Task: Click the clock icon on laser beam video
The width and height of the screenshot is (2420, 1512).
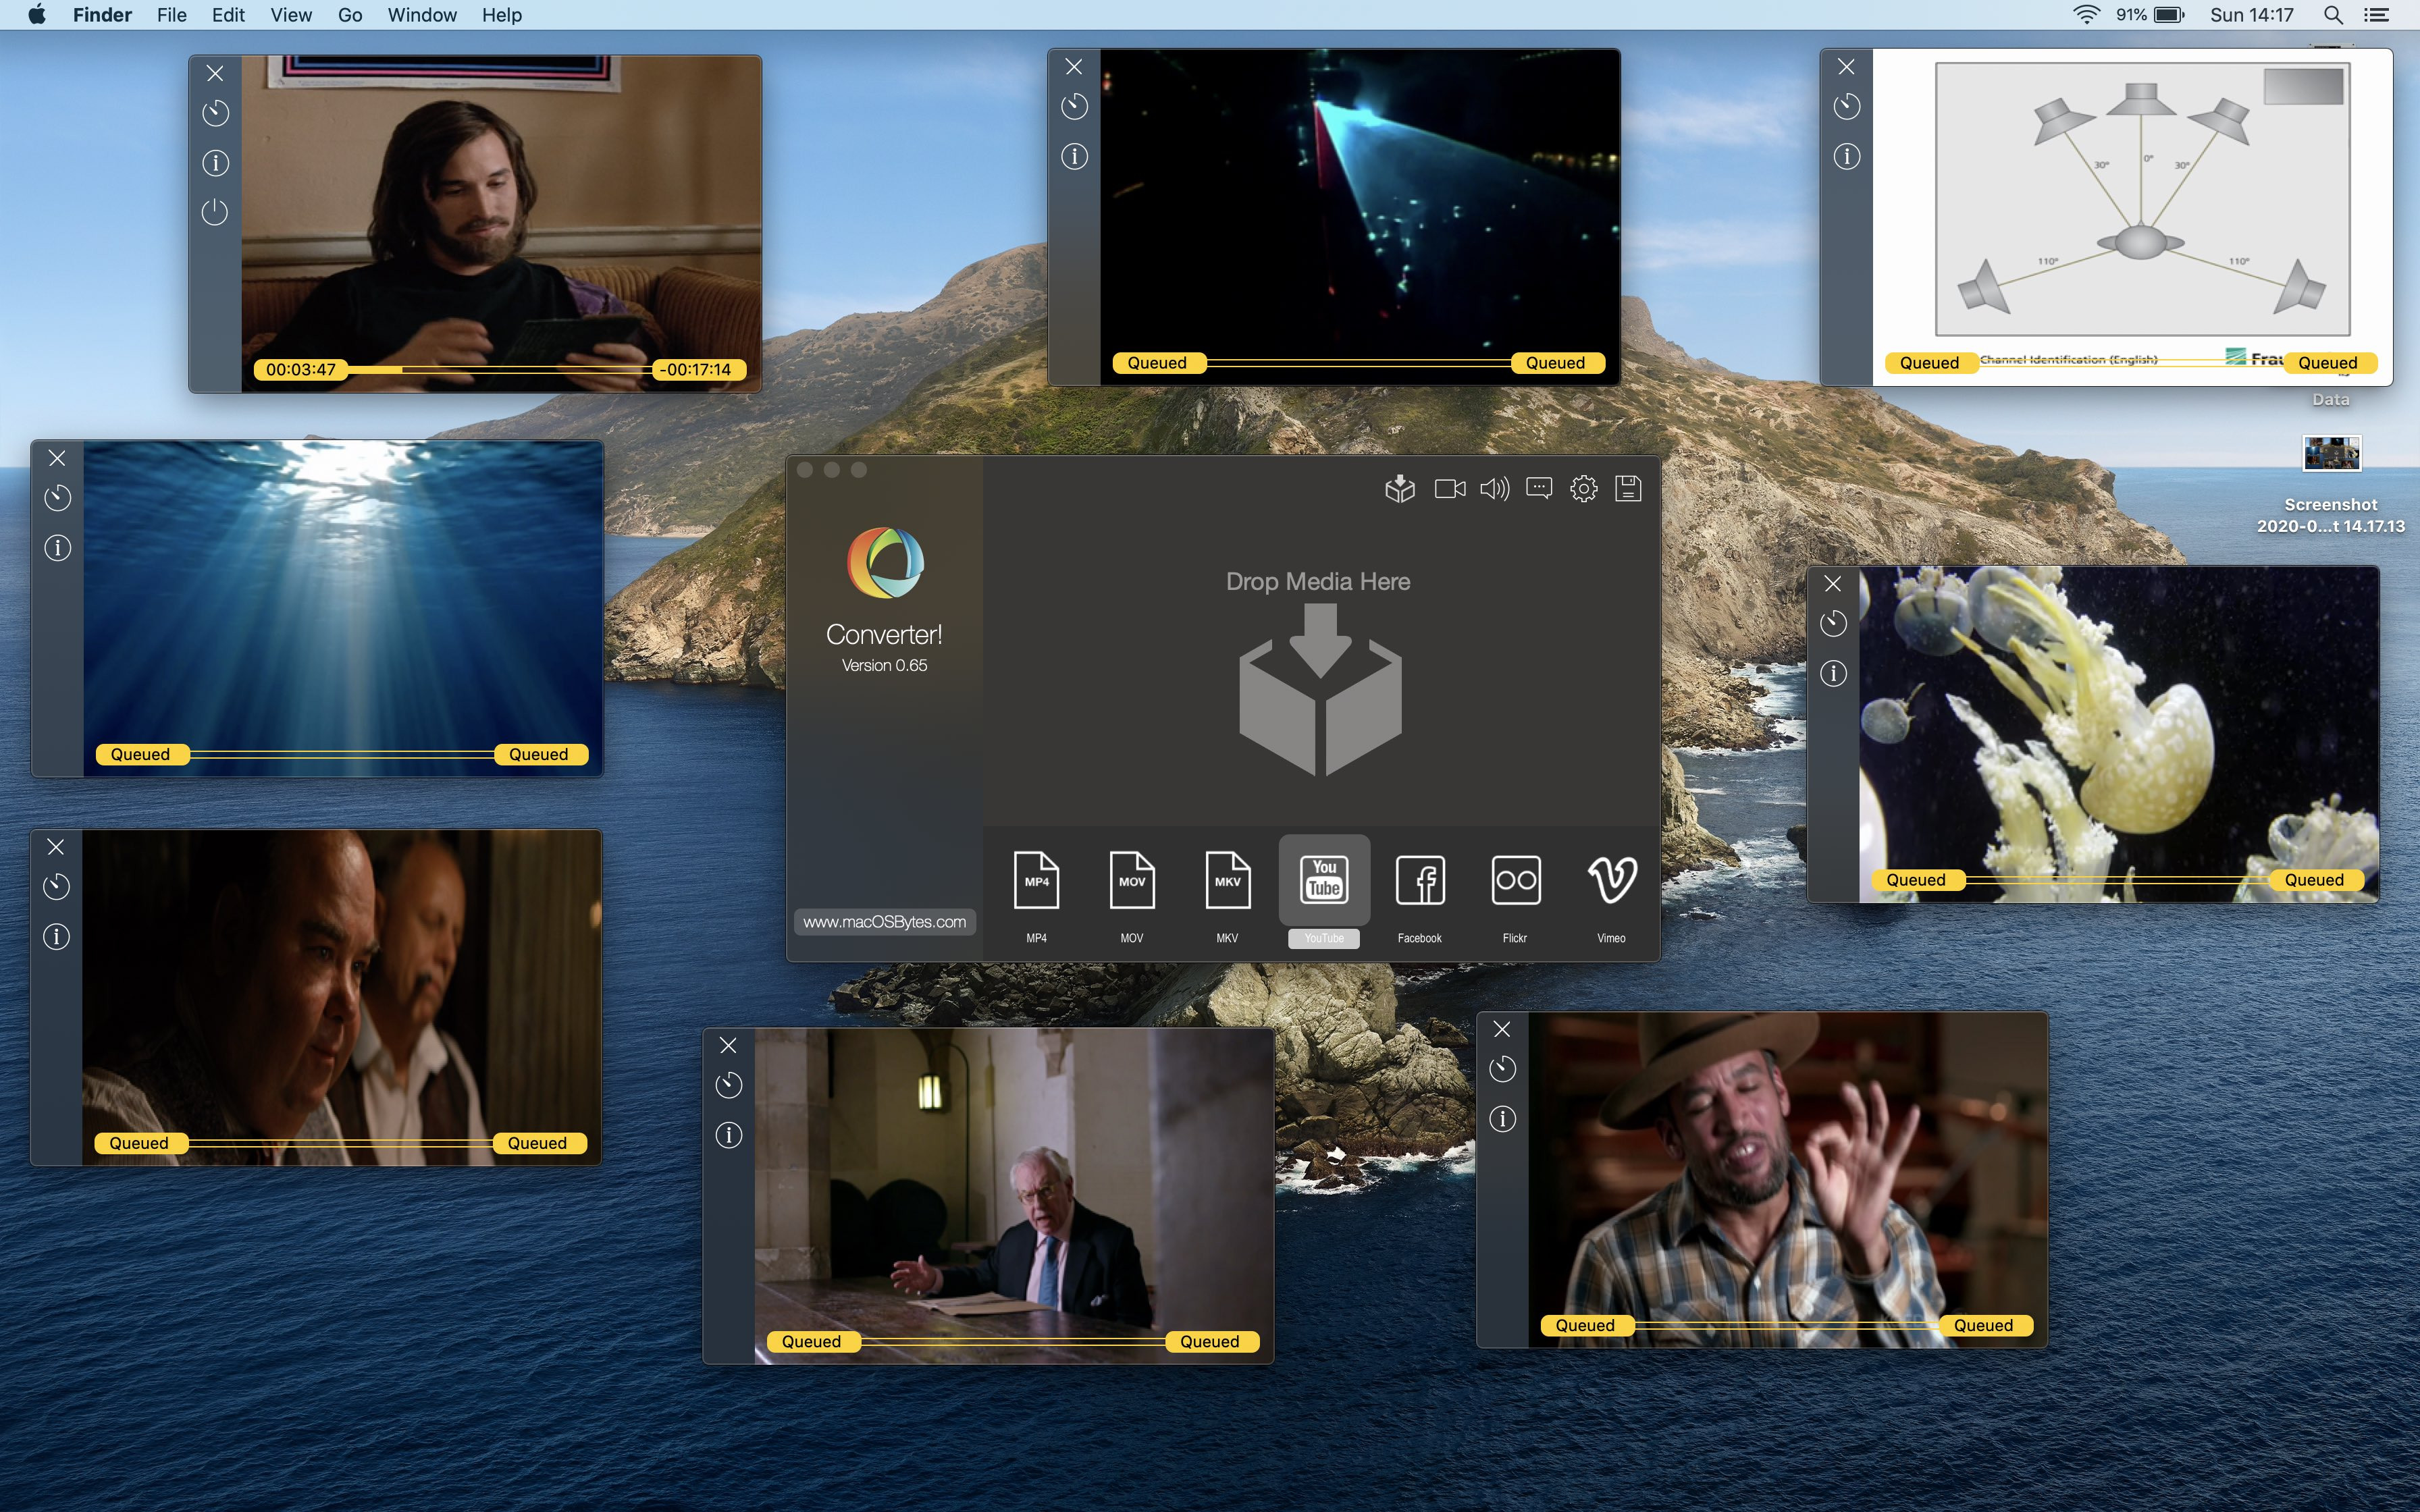Action: (1074, 106)
